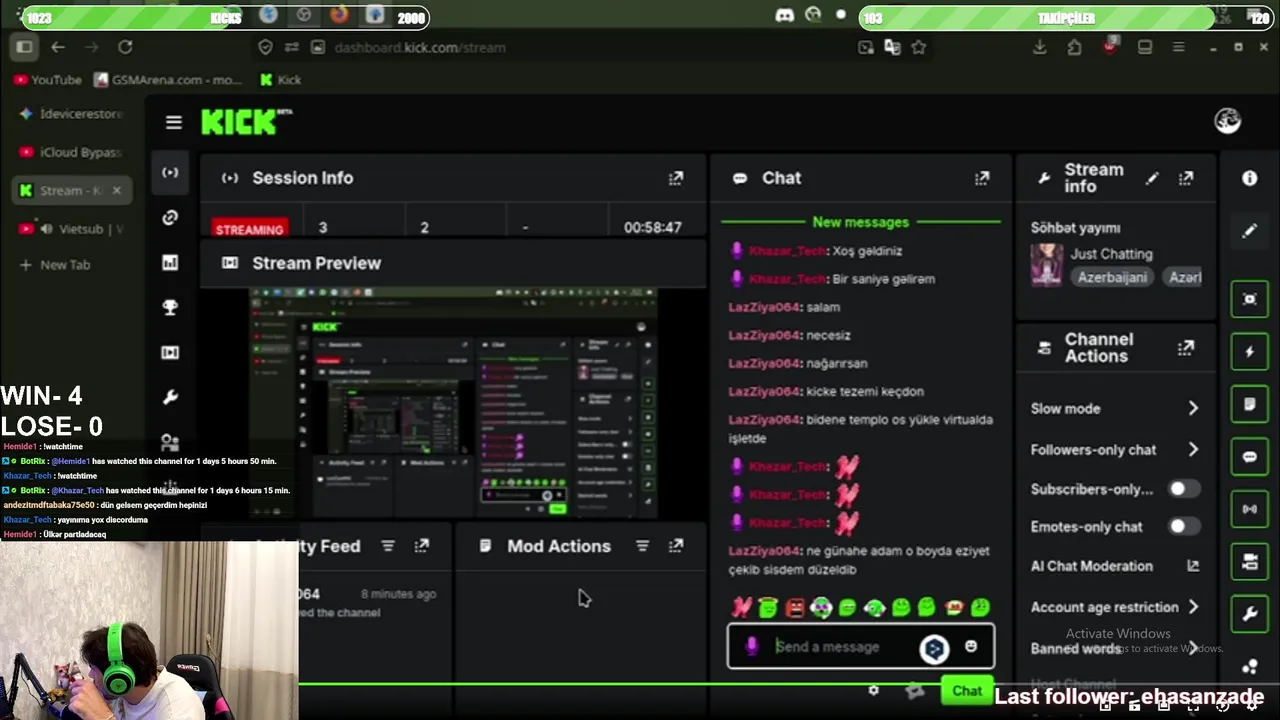The image size is (1280, 720).
Task: Open Mod Actions filter options
Action: (x=642, y=546)
